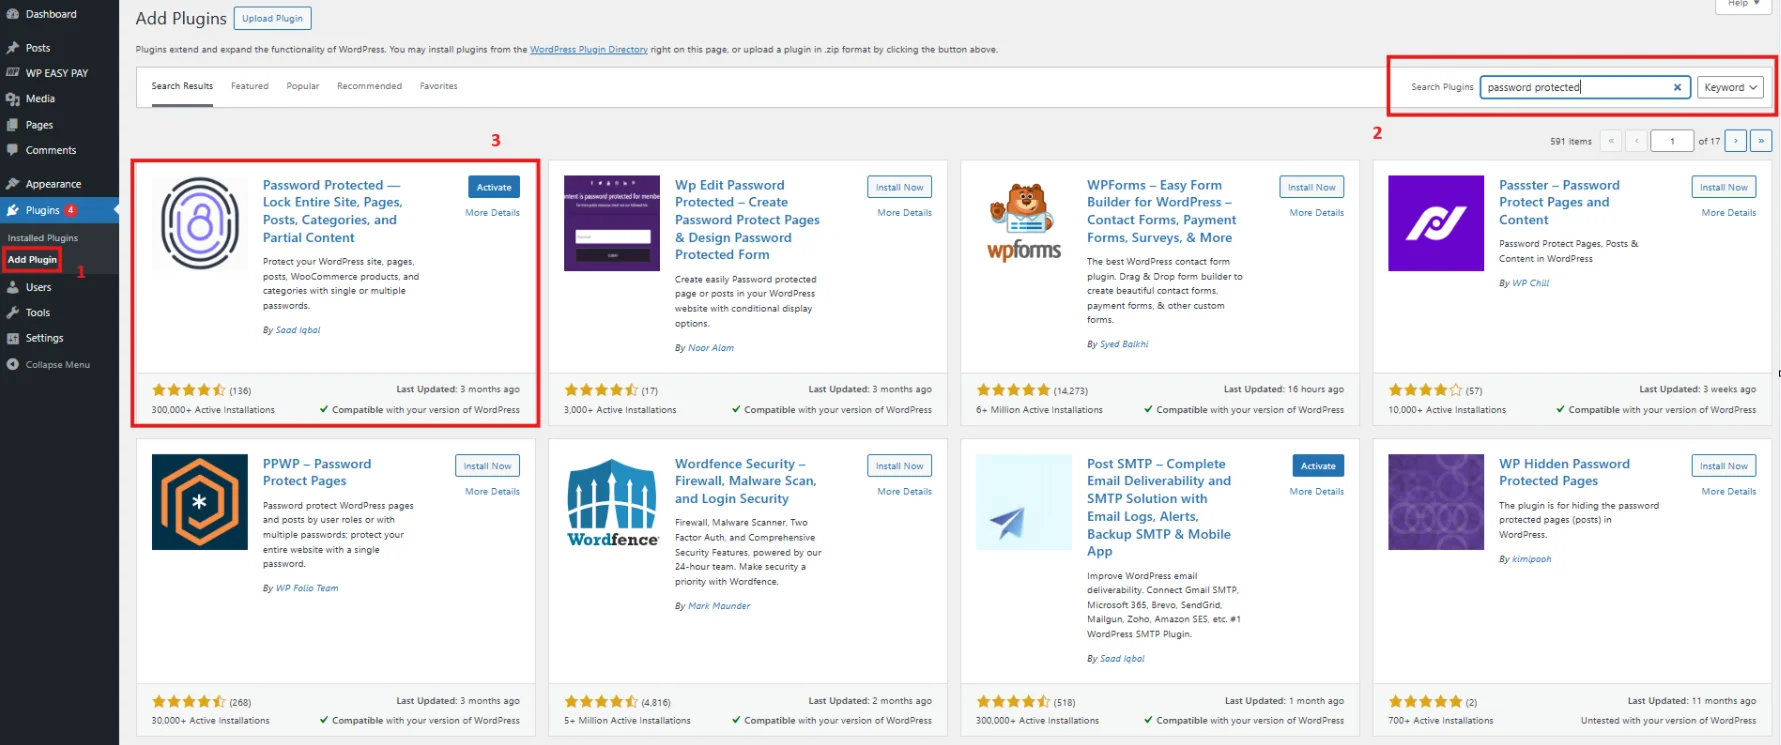Screen dimensions: 1781x745
Task: Click the Password Protected fingerprint lock thumbnail
Action: pyautogui.click(x=200, y=223)
